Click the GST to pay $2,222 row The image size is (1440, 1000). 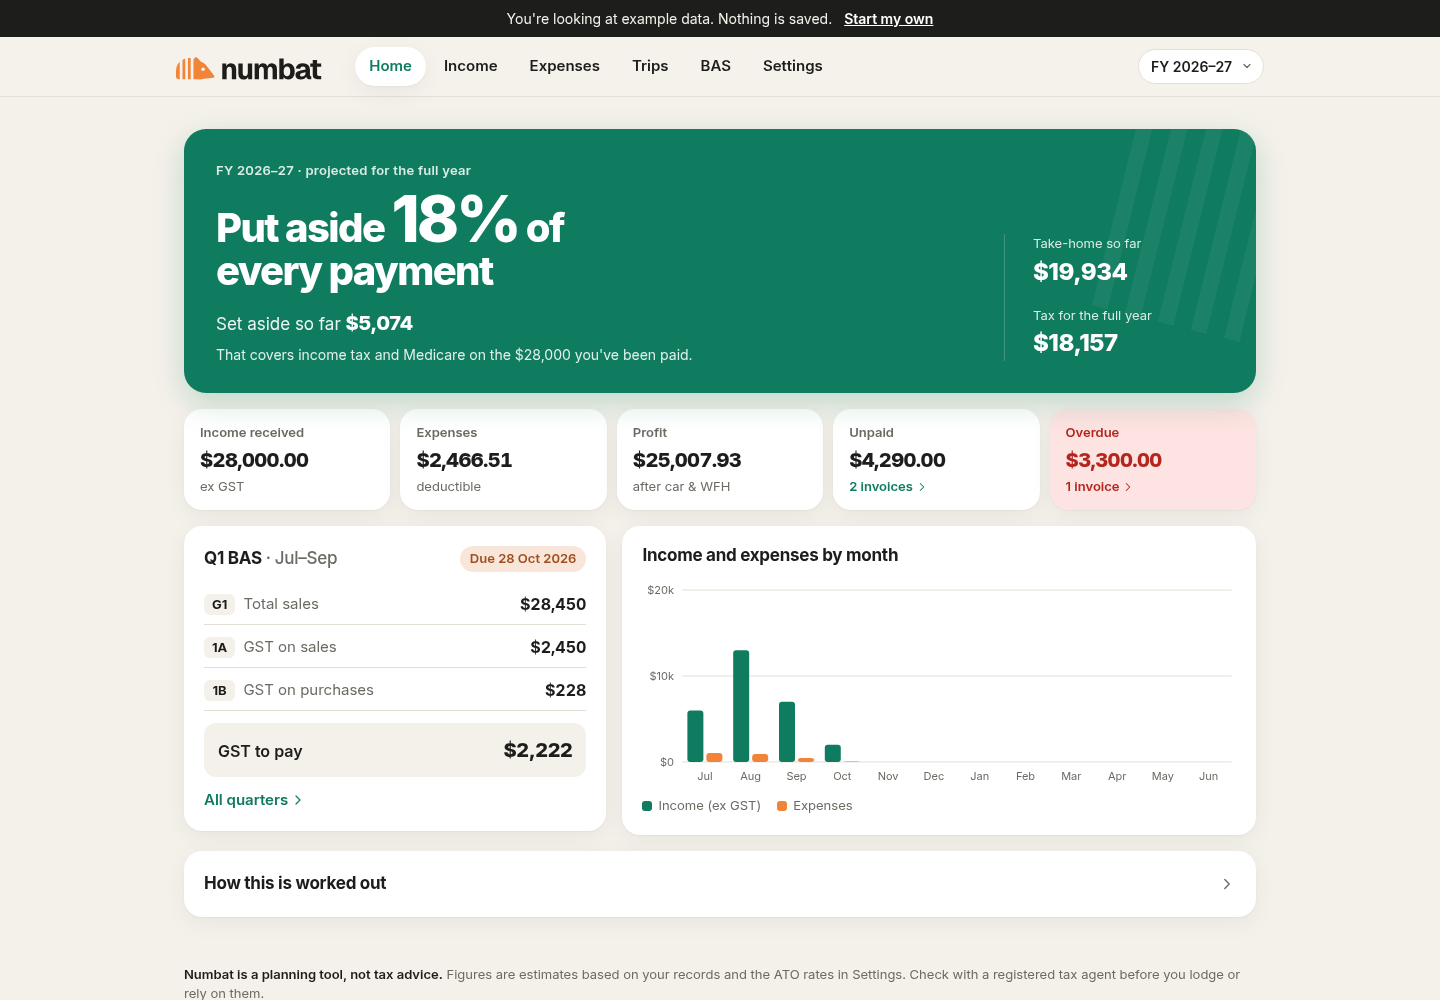[395, 750]
